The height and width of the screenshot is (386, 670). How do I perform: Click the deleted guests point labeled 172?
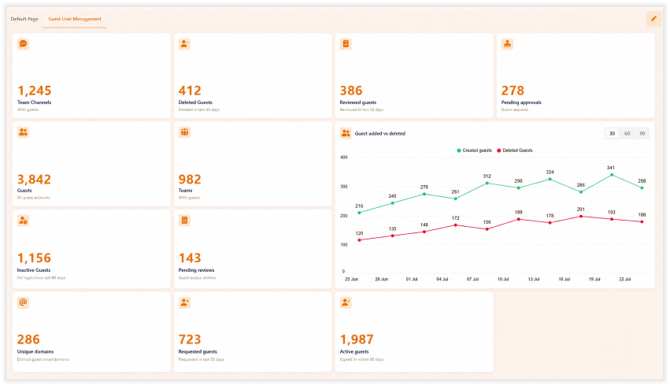coord(455,225)
